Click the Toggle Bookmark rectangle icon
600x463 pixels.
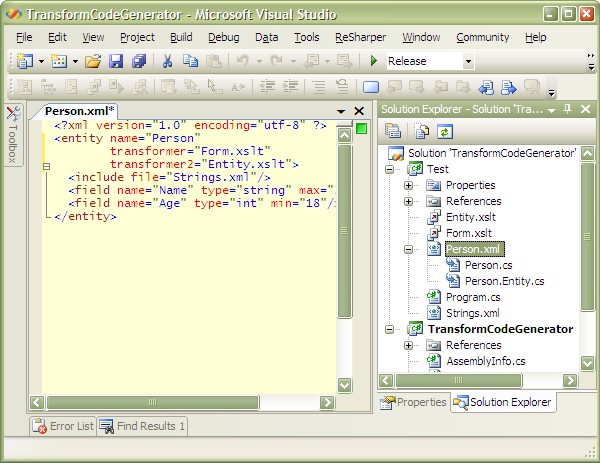point(371,87)
